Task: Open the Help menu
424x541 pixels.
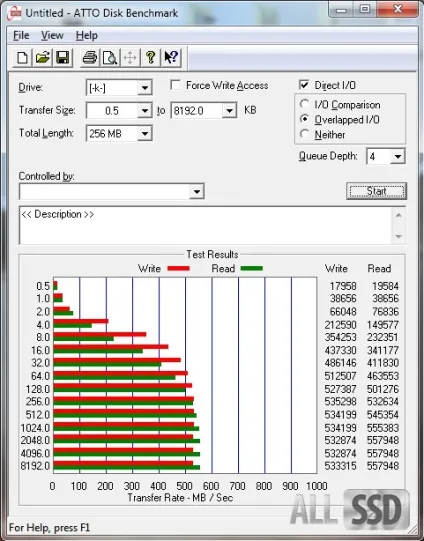Action: coord(87,35)
